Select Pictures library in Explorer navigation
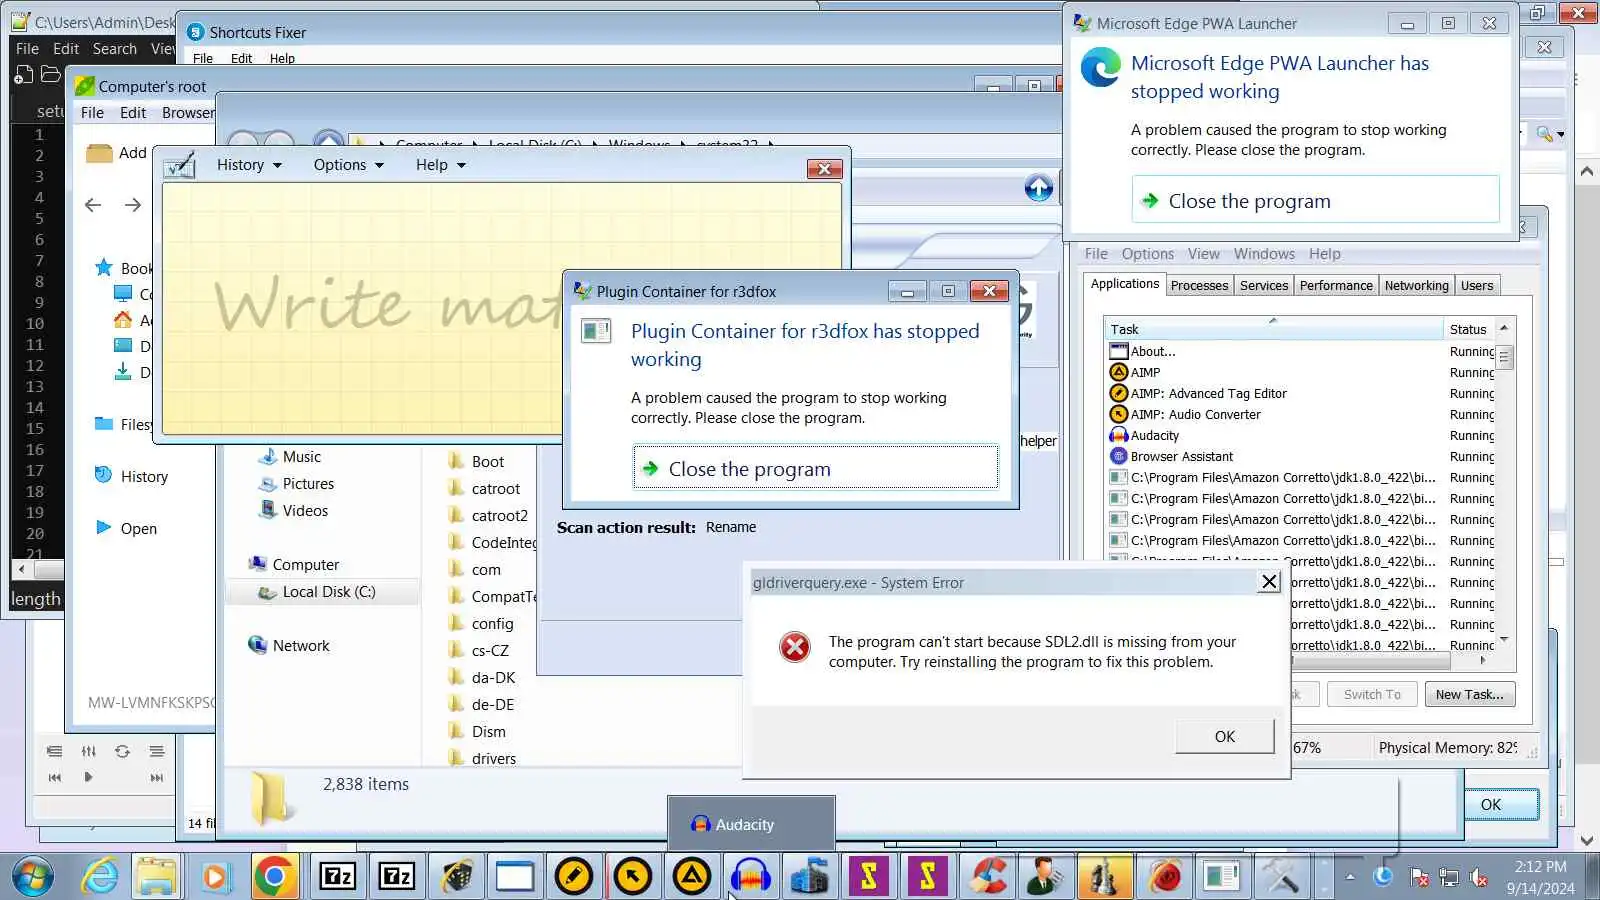The width and height of the screenshot is (1600, 900). click(x=308, y=484)
